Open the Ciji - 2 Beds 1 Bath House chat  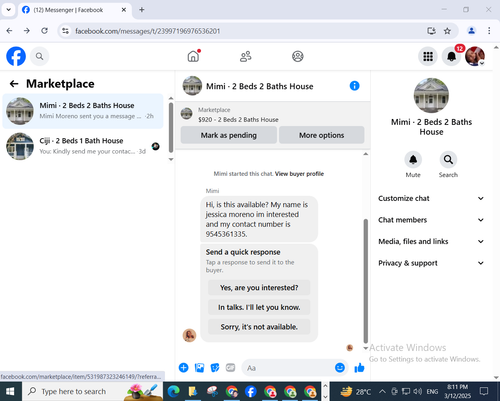click(x=83, y=146)
